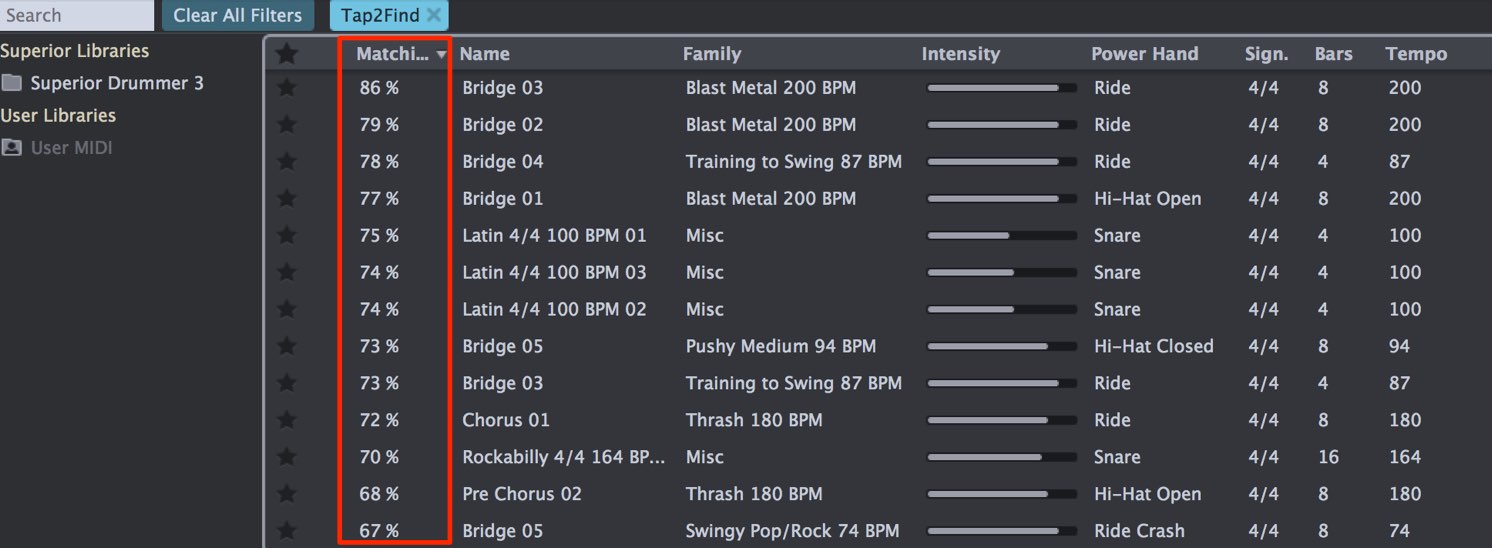
Task: Click the tempo value 74
Action: pyautogui.click(x=1399, y=532)
